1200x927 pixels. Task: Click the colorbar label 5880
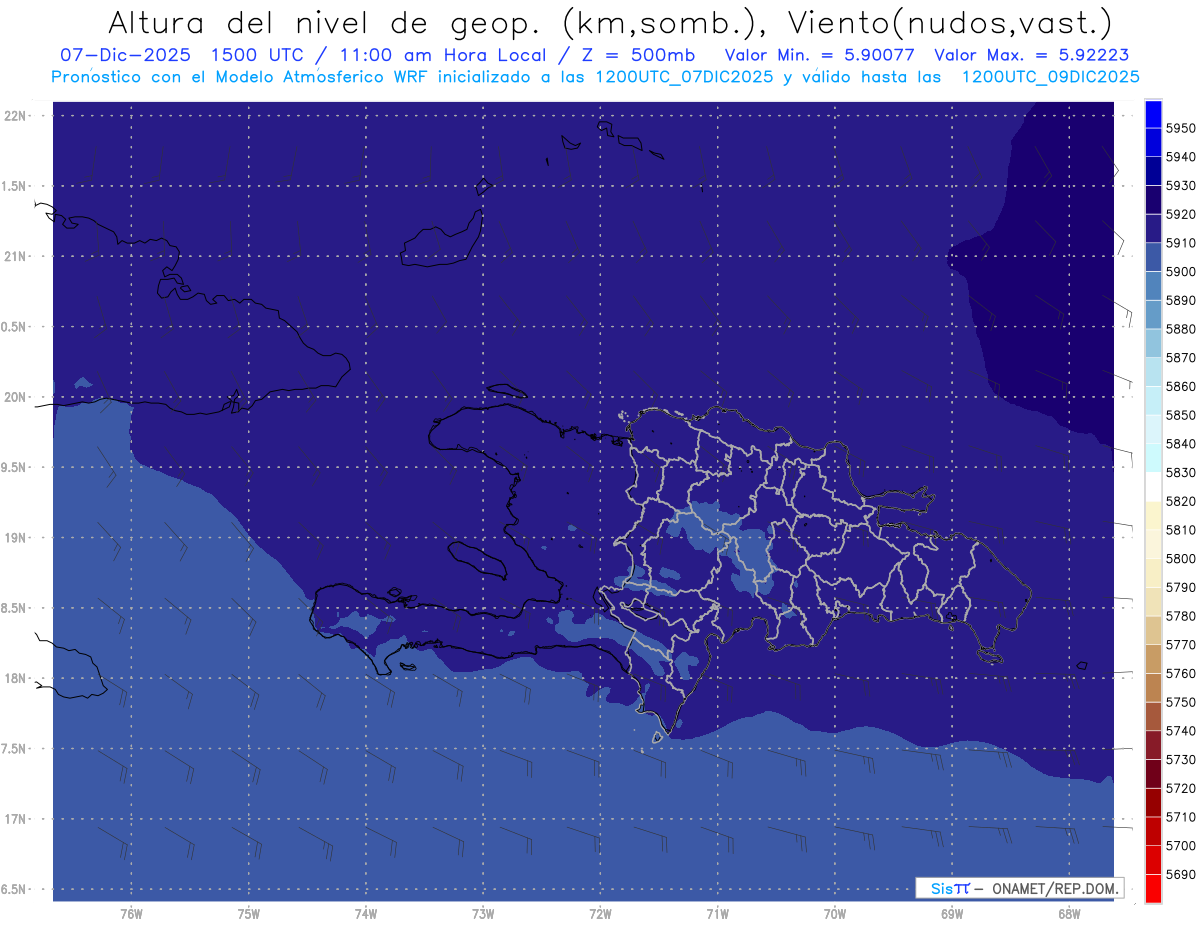pos(1181,330)
